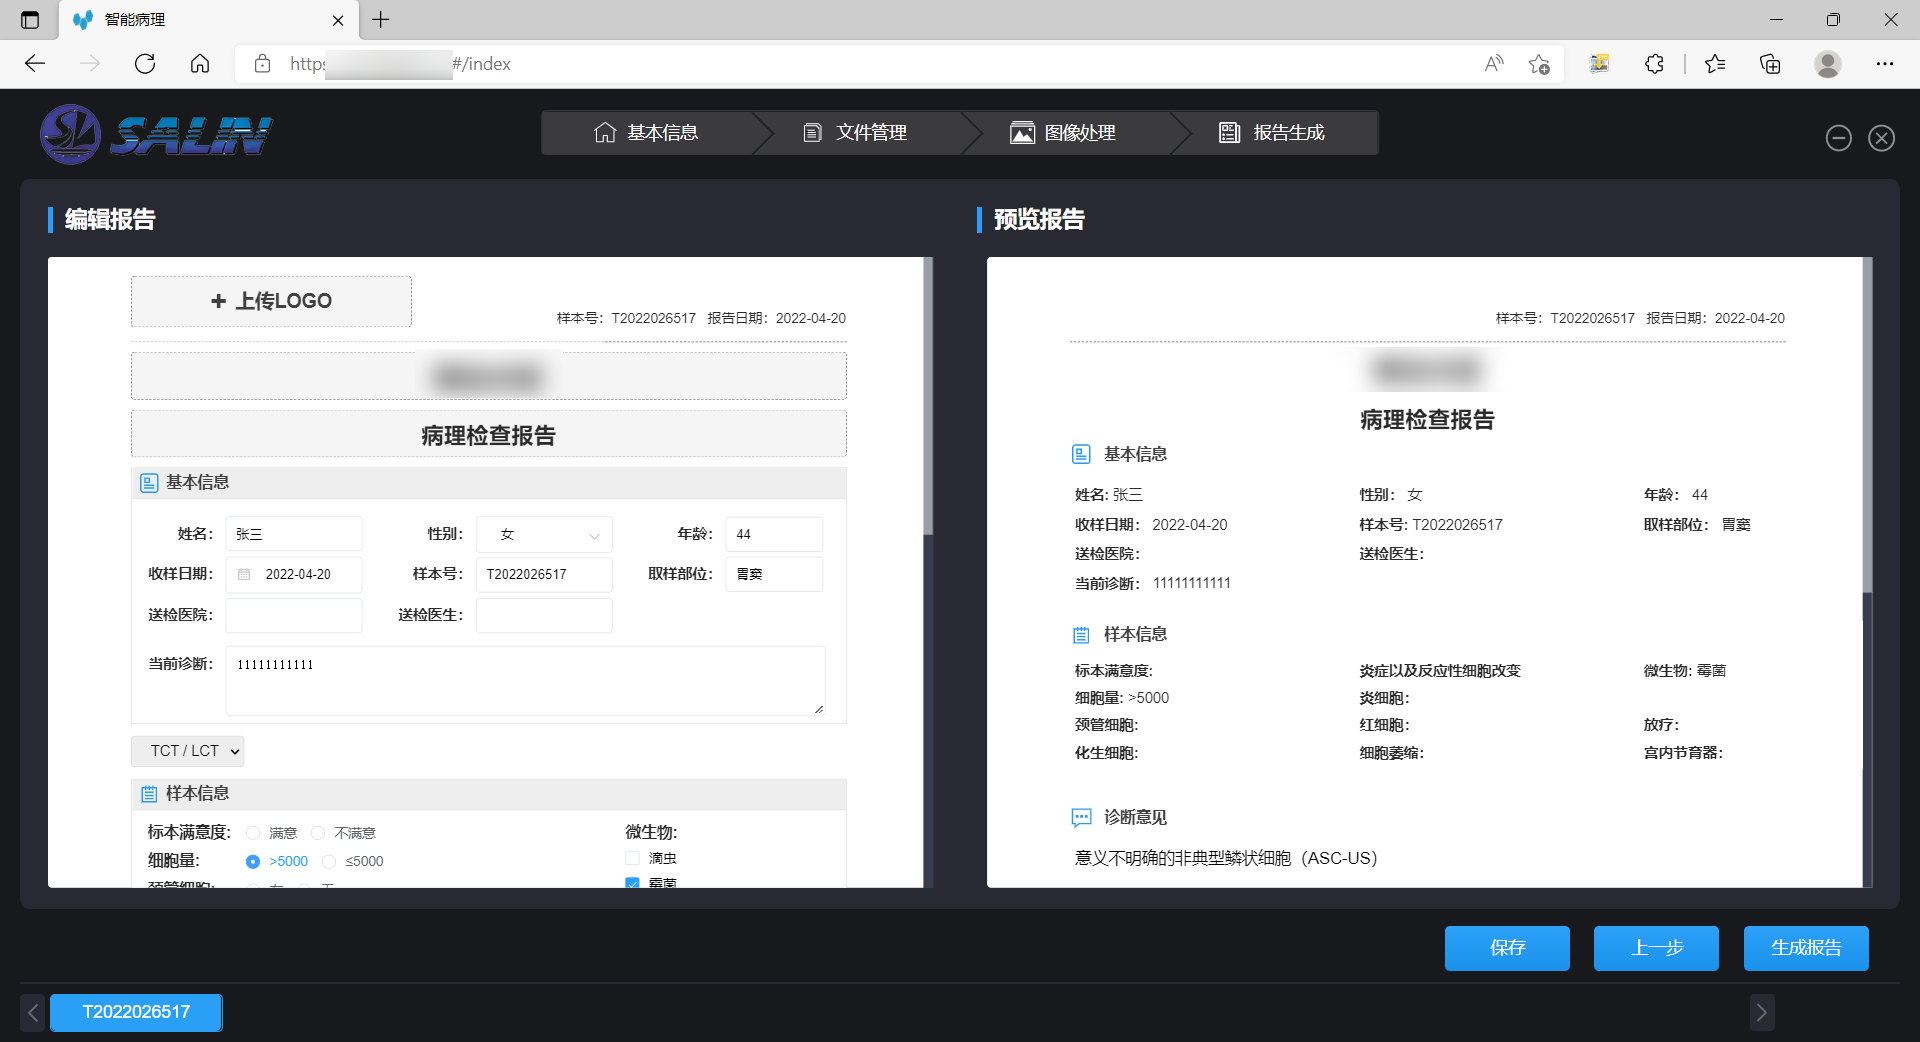Select the T2022026517 sample tab
Viewport: 1920px width, 1042px height.
click(x=136, y=1012)
